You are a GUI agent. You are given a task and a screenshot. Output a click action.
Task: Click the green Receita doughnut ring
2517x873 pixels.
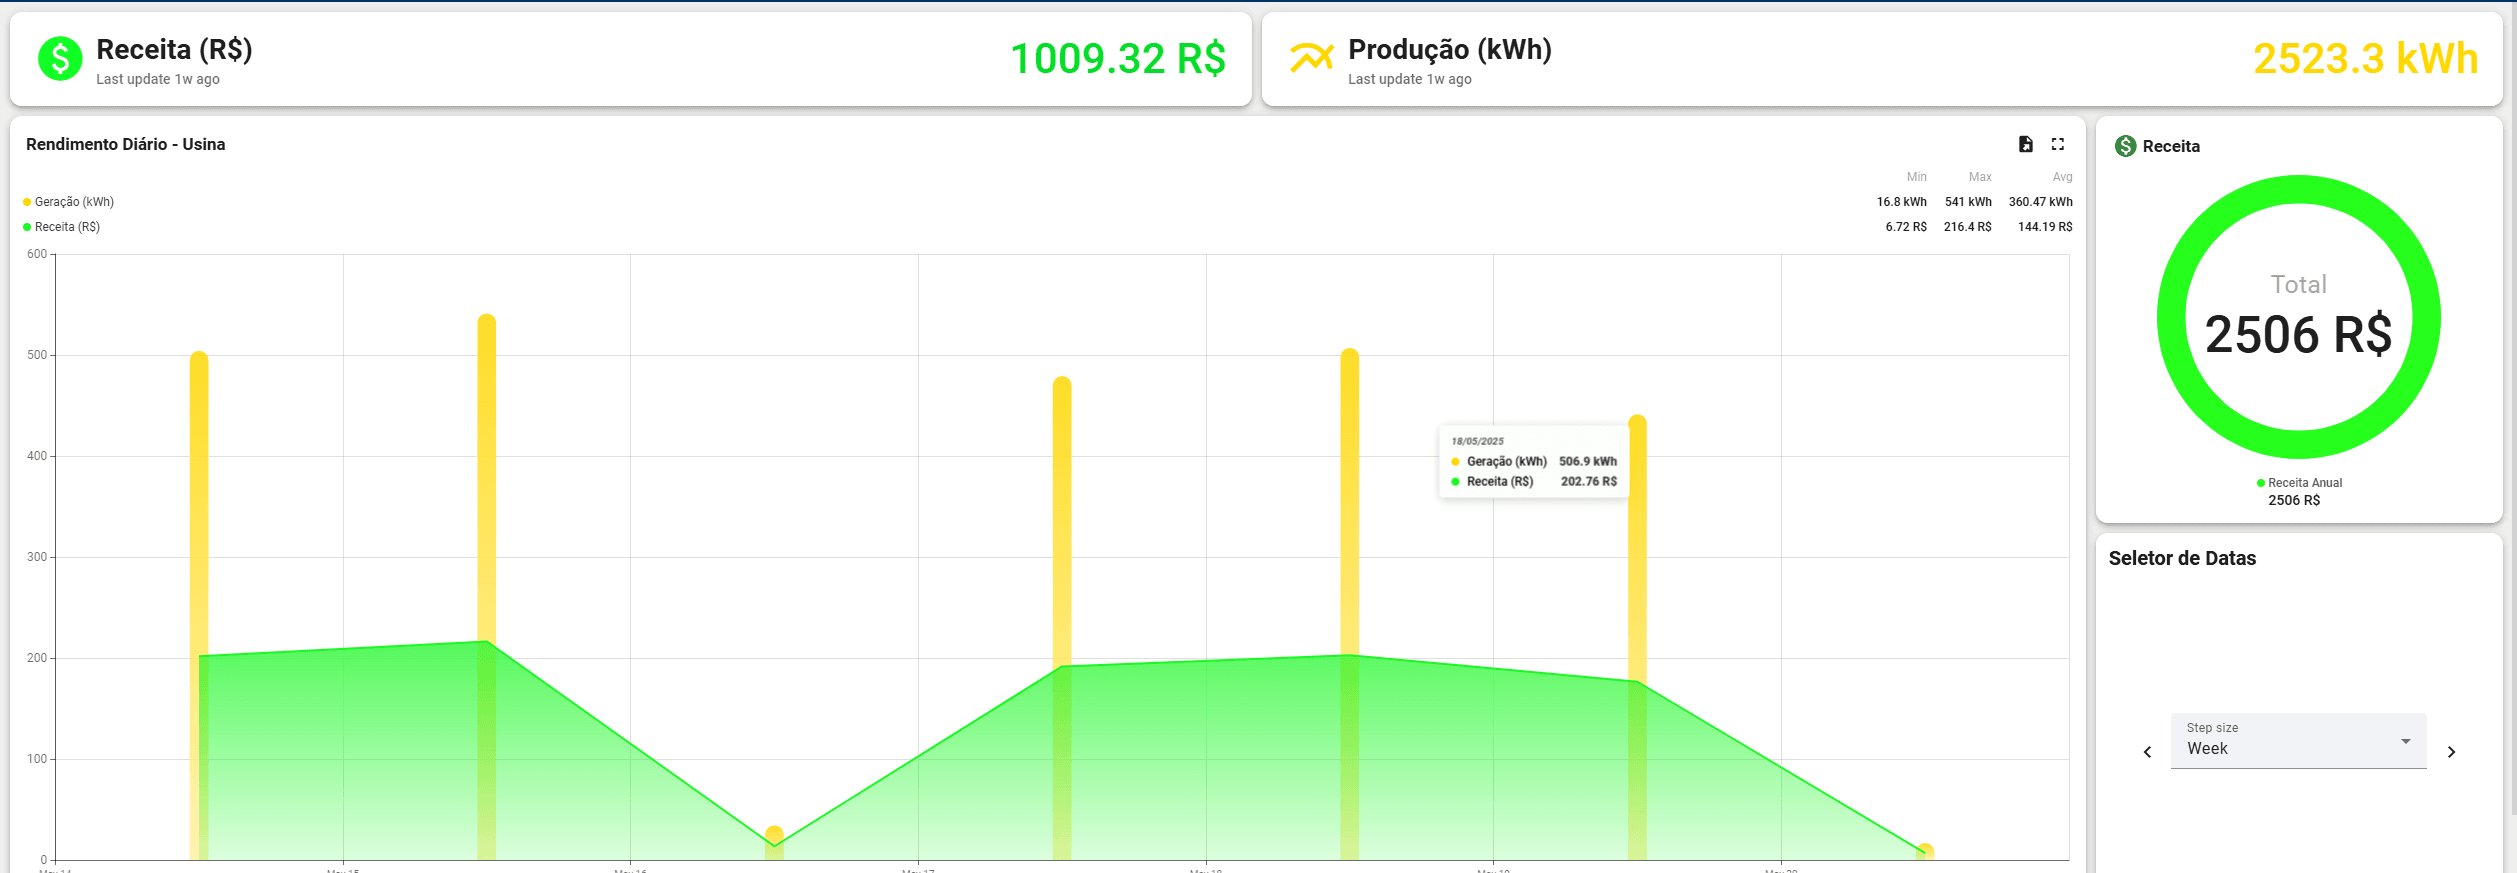click(2299, 190)
